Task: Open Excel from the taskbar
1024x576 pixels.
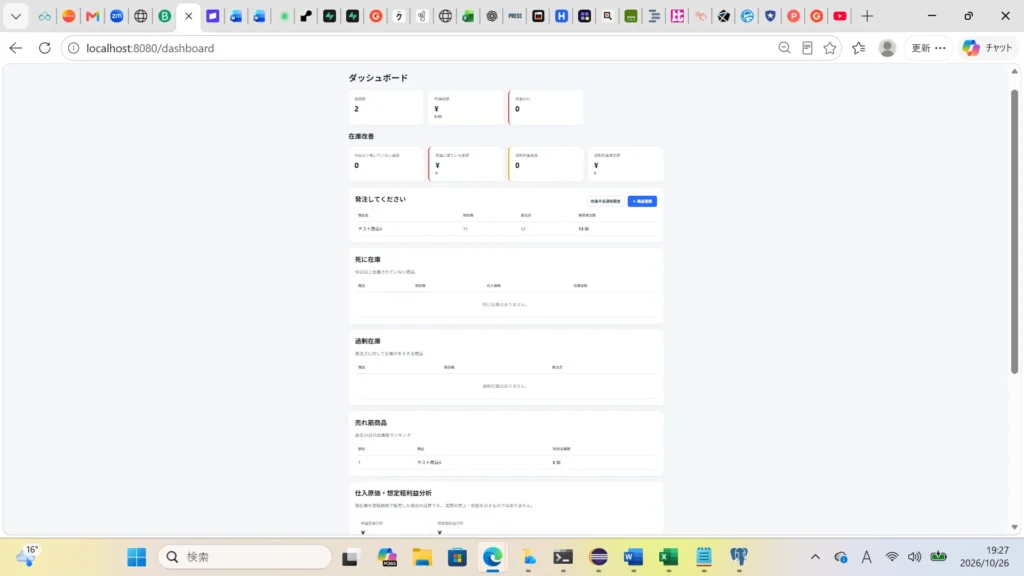Action: point(668,557)
